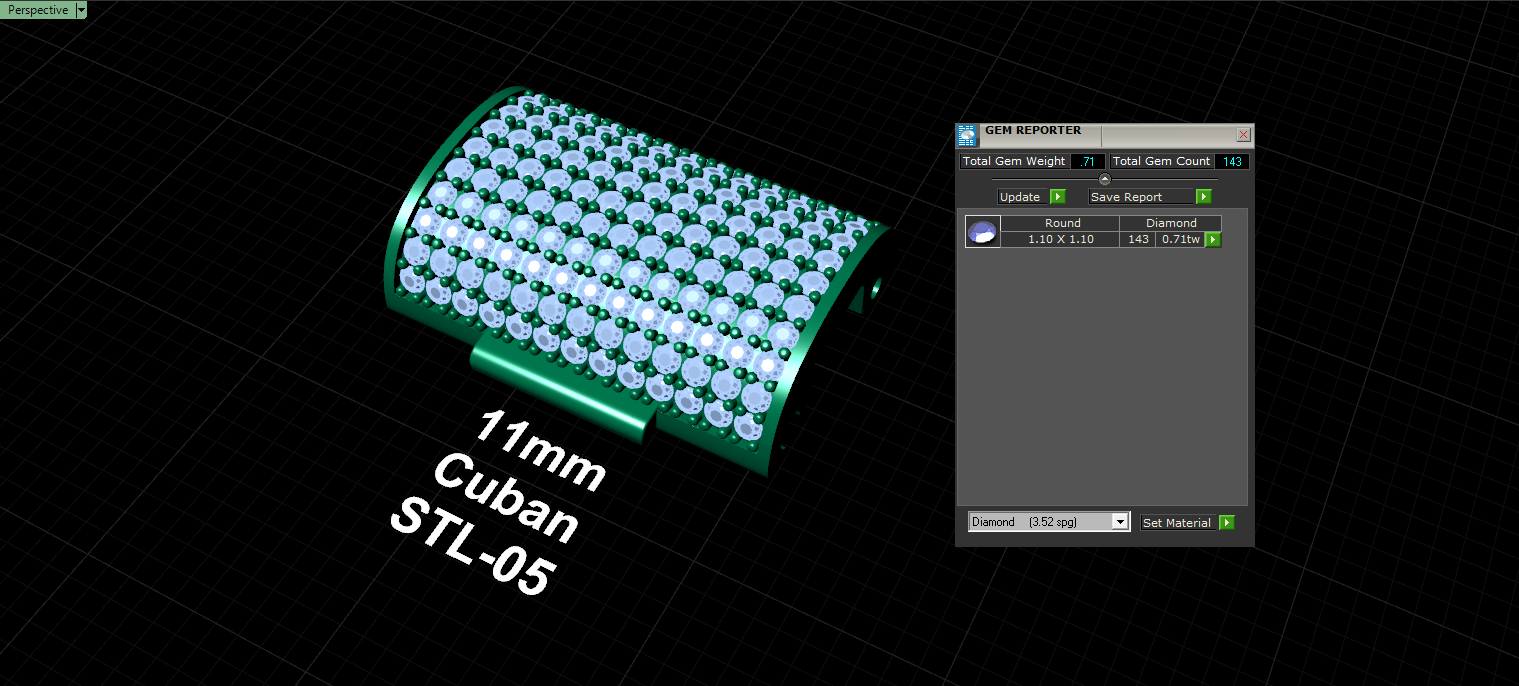Click green arrow next to Set Material
The width and height of the screenshot is (1519, 686).
pyautogui.click(x=1227, y=522)
